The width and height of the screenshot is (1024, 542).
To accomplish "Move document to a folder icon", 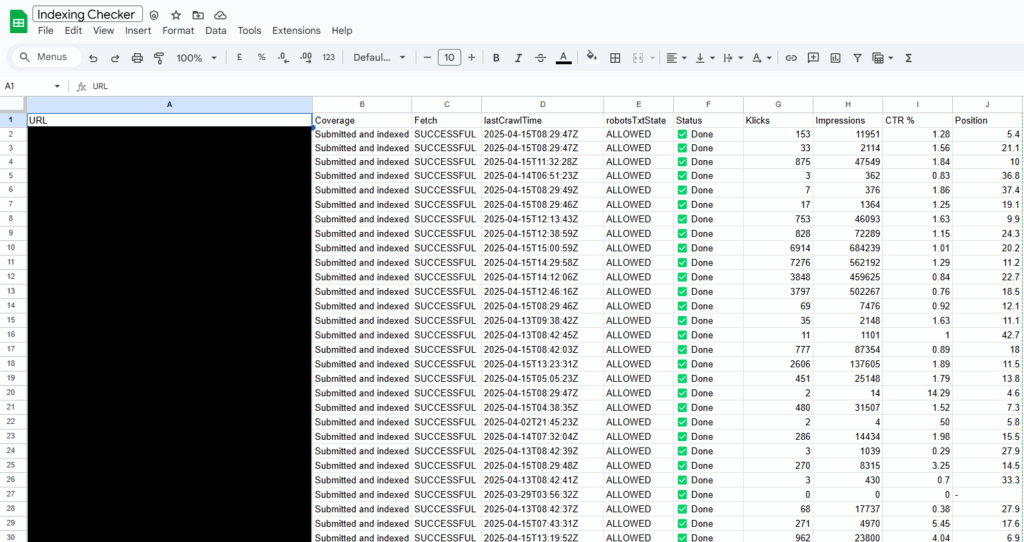I will [198, 15].
